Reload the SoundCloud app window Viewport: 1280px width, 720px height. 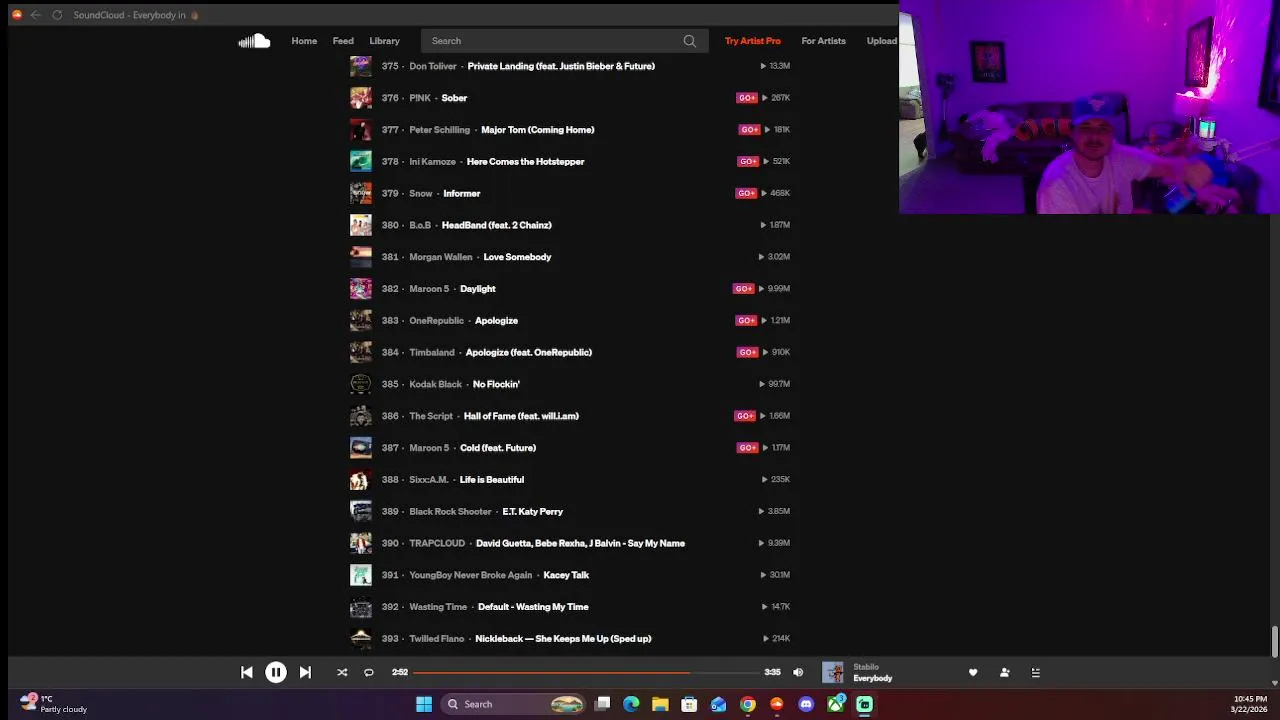(57, 15)
